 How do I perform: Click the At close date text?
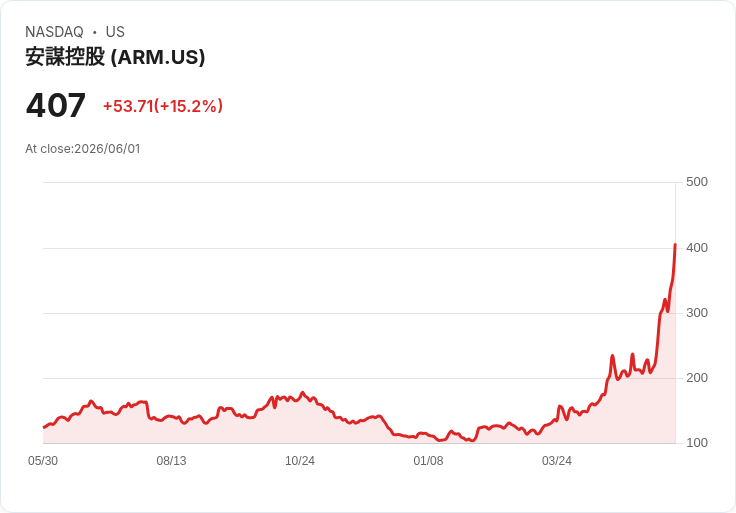(x=83, y=149)
